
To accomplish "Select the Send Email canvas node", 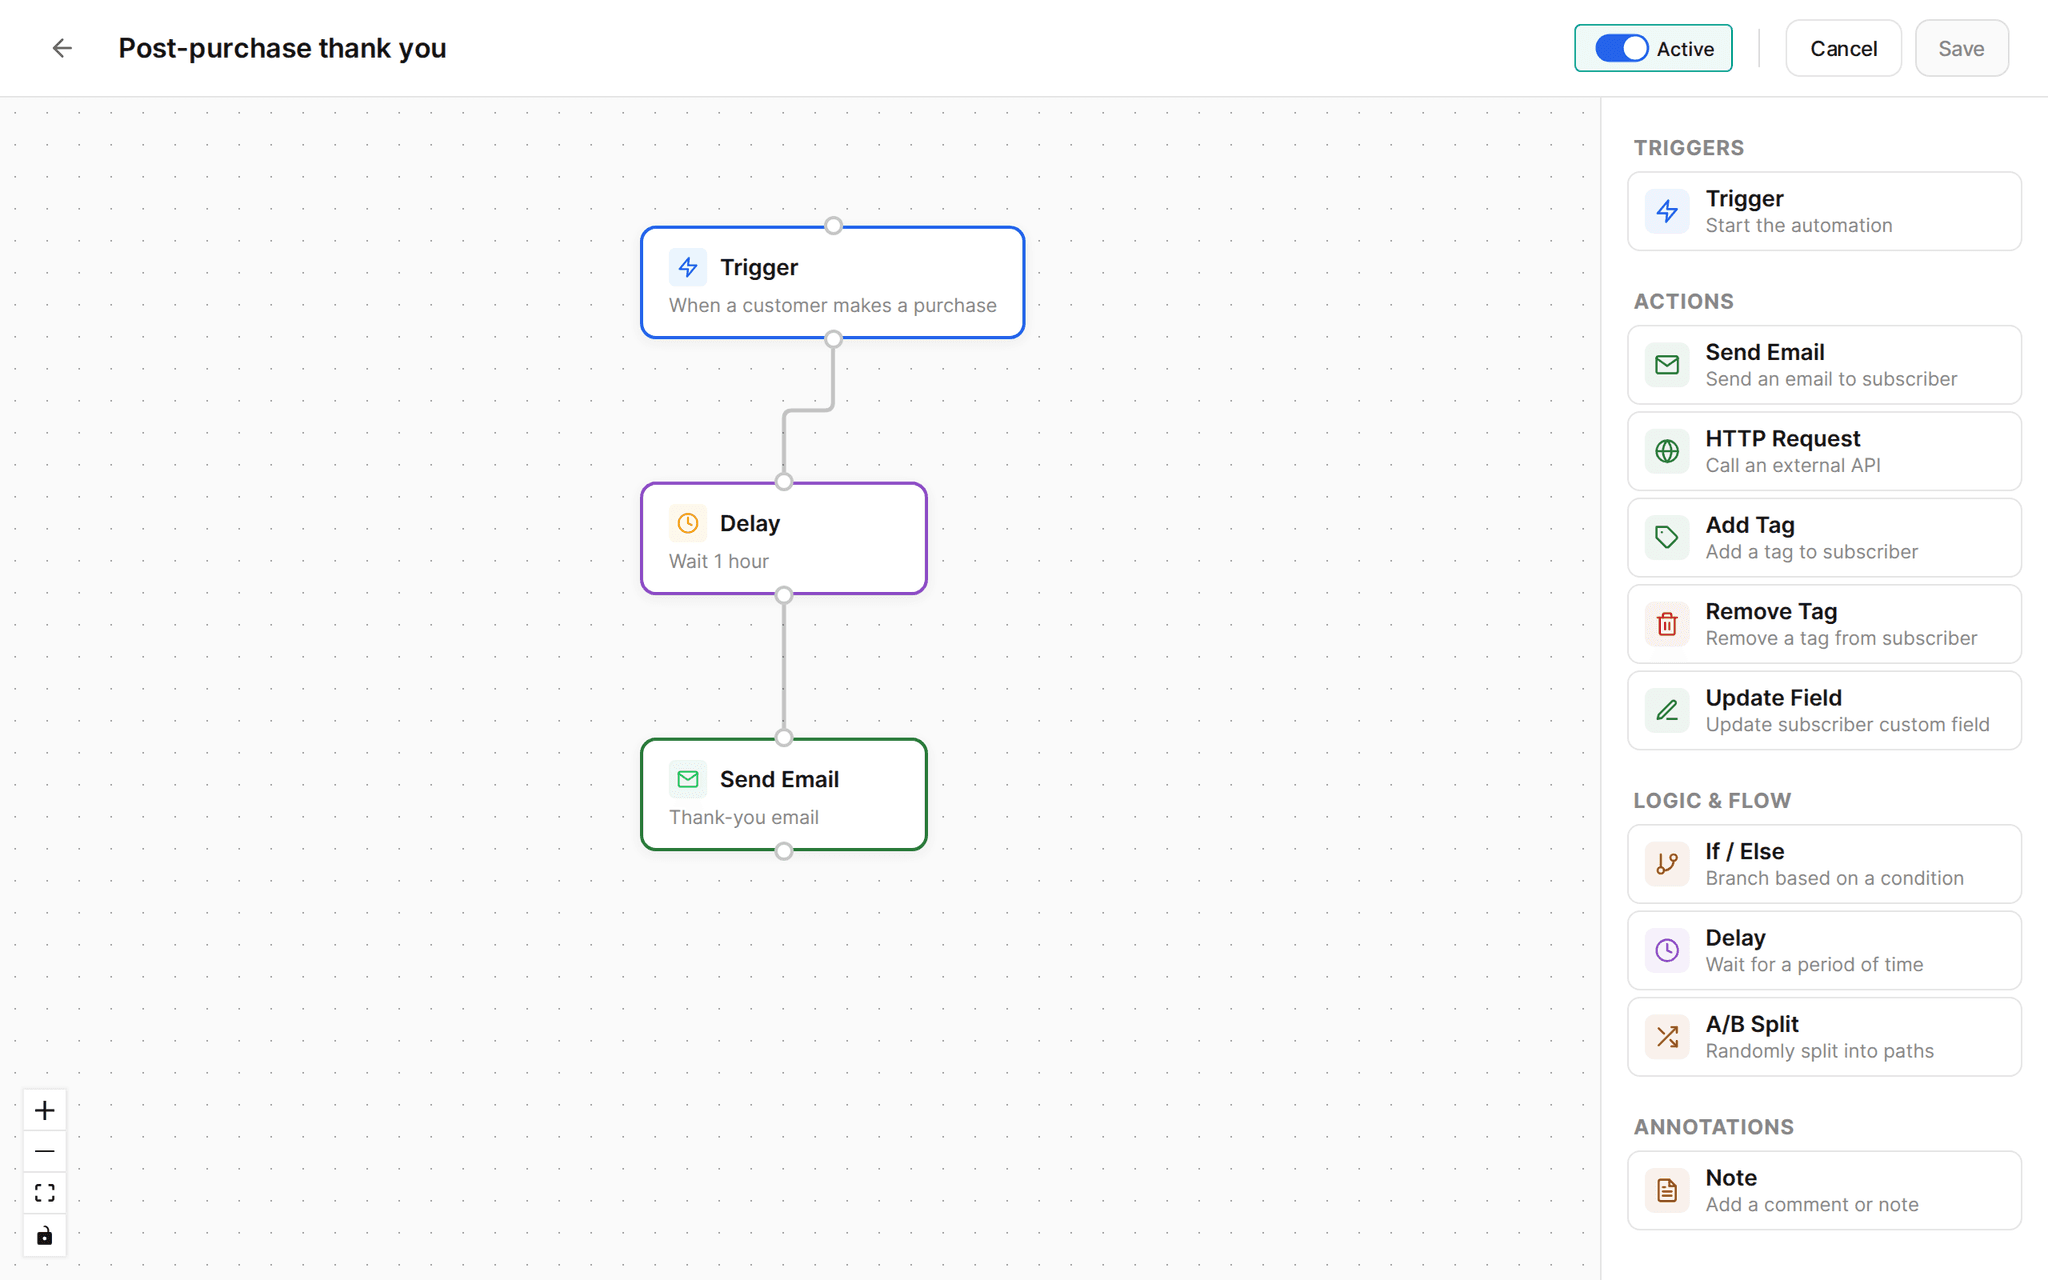I will coord(784,795).
